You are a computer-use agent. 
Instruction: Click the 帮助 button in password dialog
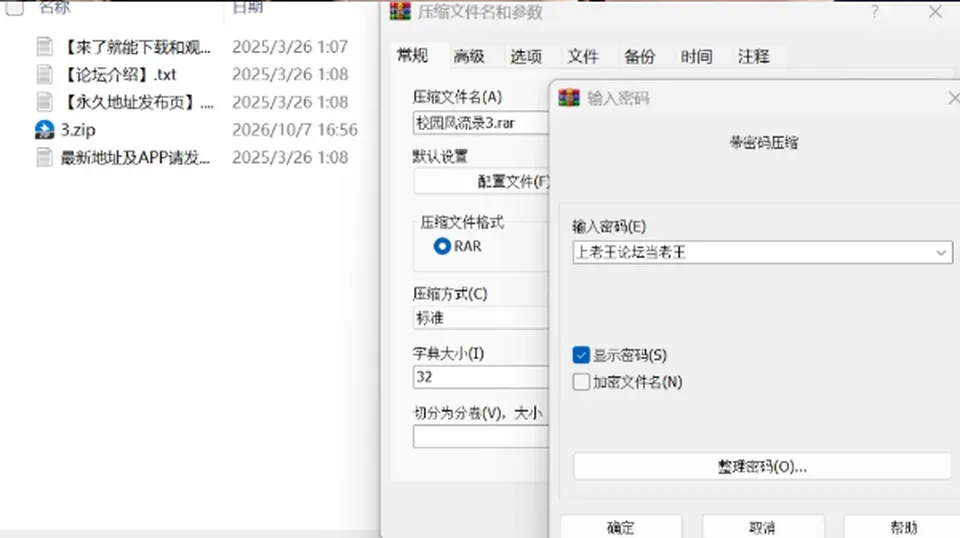[903, 527]
